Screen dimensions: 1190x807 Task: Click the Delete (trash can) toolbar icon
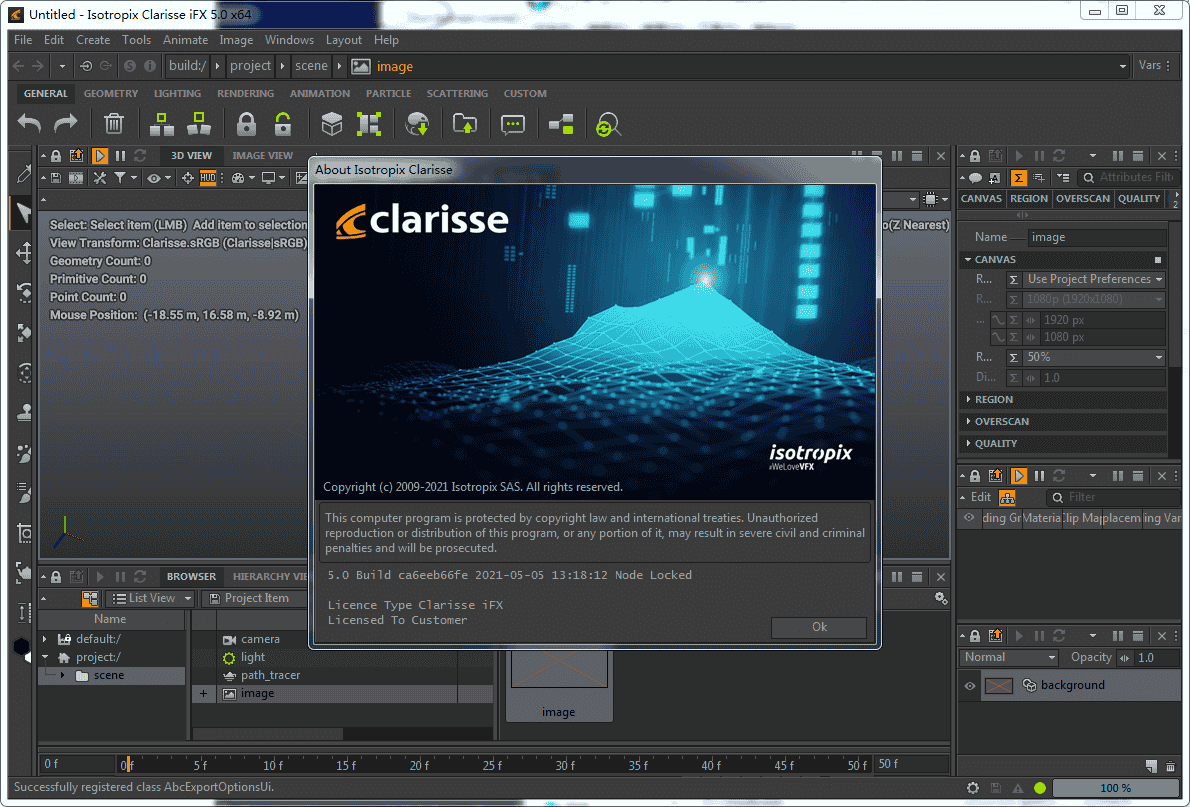113,123
